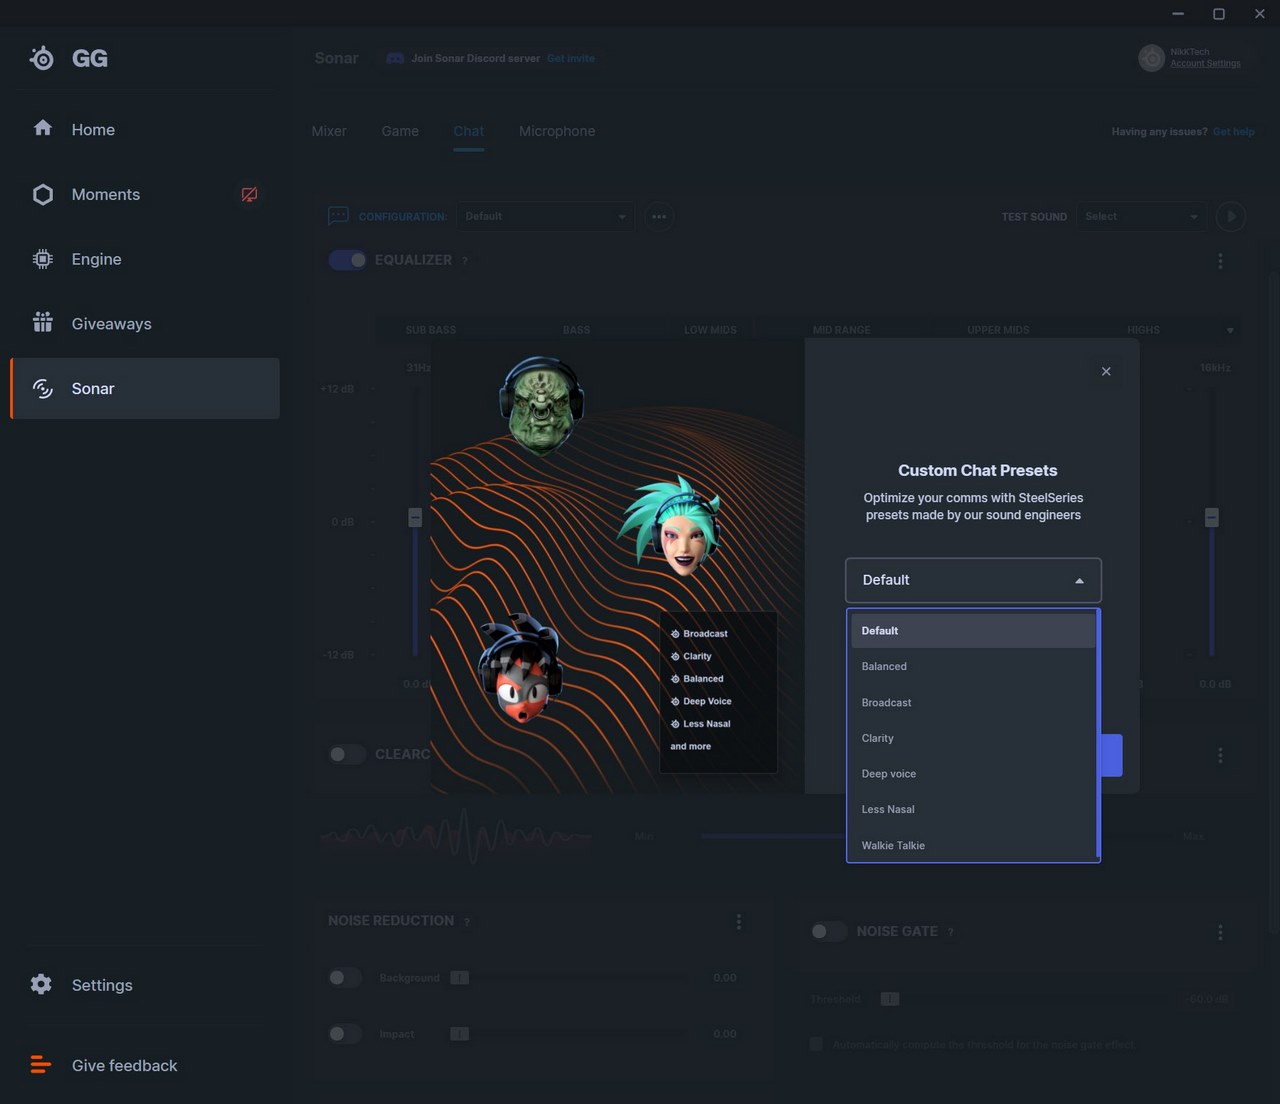Open ClearCast section options menu

pyautogui.click(x=1220, y=755)
